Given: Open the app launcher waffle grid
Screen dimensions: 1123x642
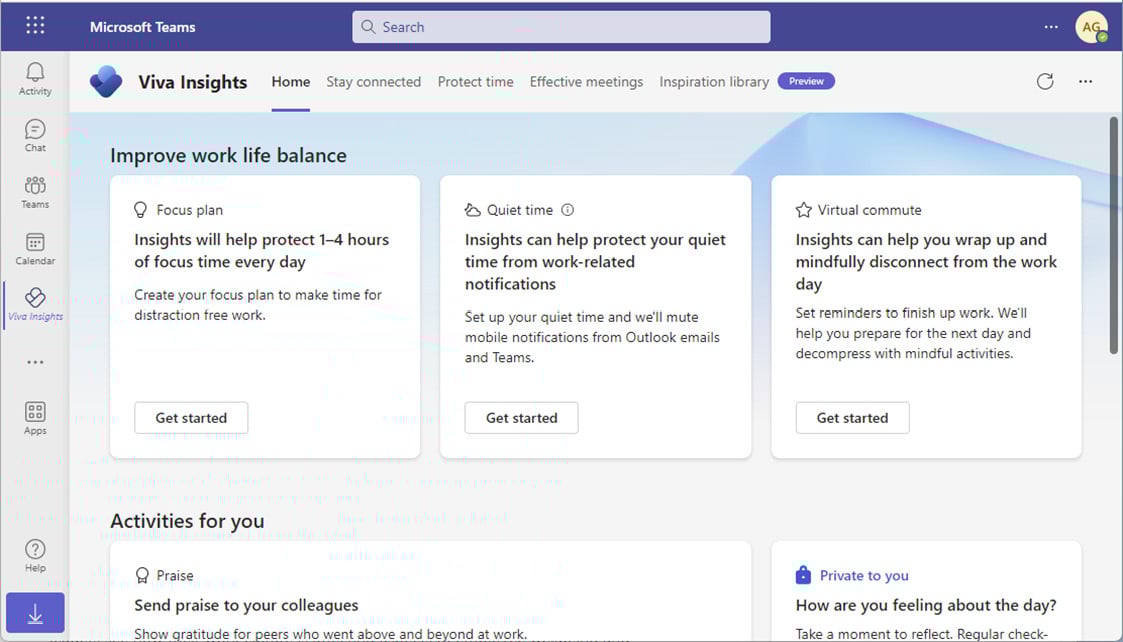Looking at the screenshot, I should pos(35,26).
